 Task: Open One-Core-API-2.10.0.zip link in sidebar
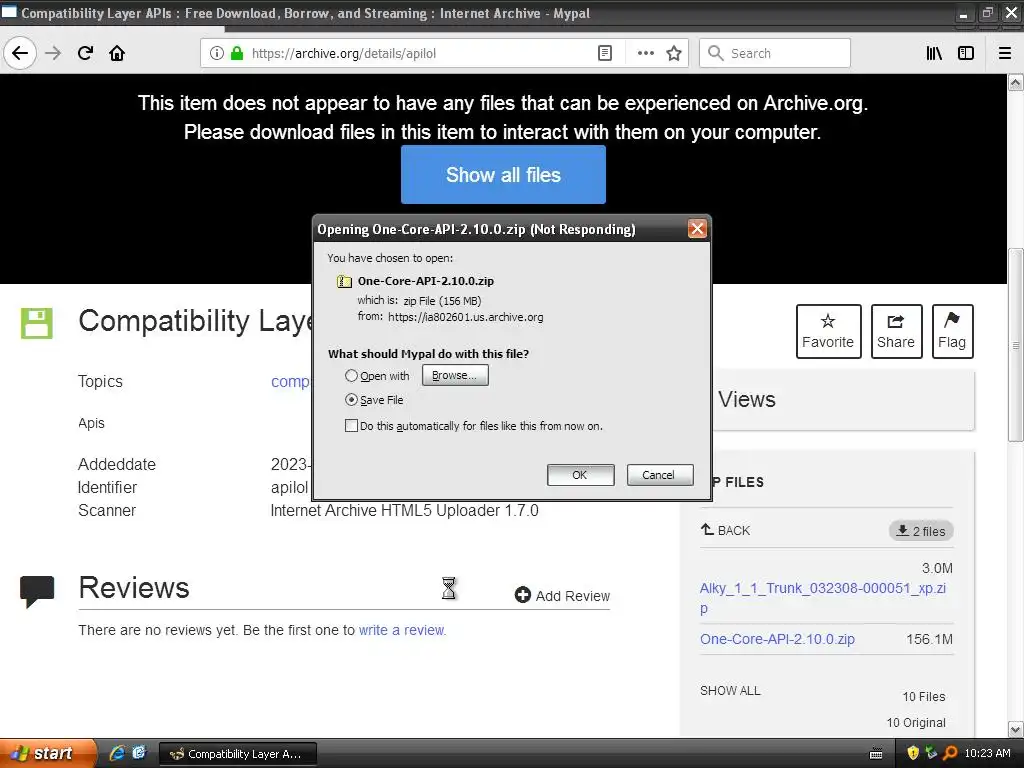pyautogui.click(x=777, y=639)
